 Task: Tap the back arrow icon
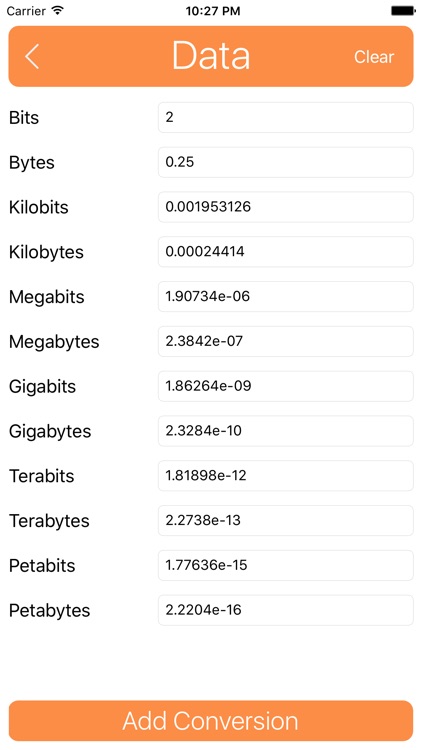point(32,56)
